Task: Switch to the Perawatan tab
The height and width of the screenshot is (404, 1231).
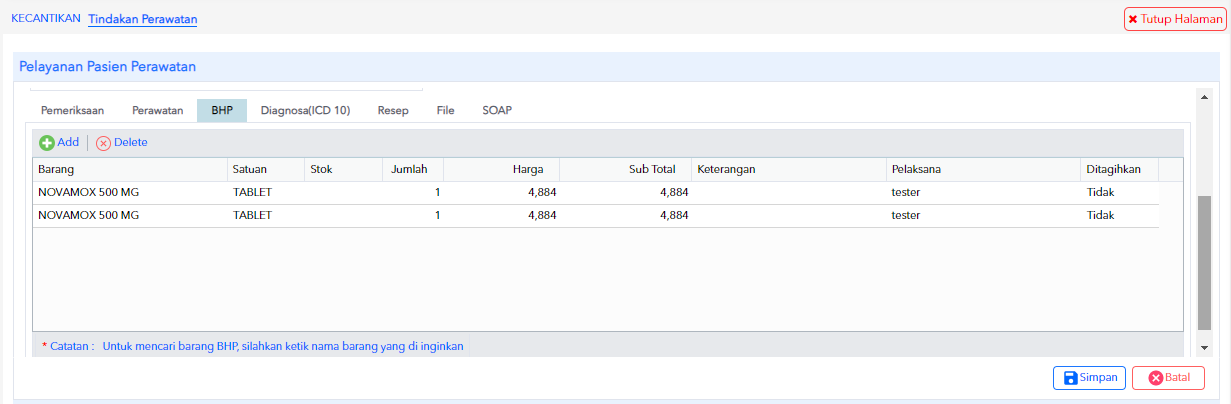Action: point(158,111)
